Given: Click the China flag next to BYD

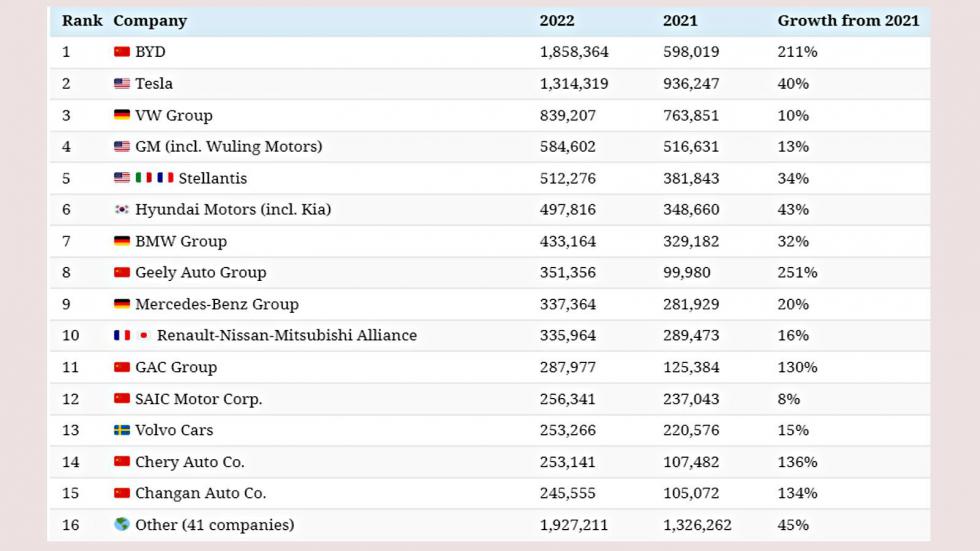Looking at the screenshot, I should (122, 52).
